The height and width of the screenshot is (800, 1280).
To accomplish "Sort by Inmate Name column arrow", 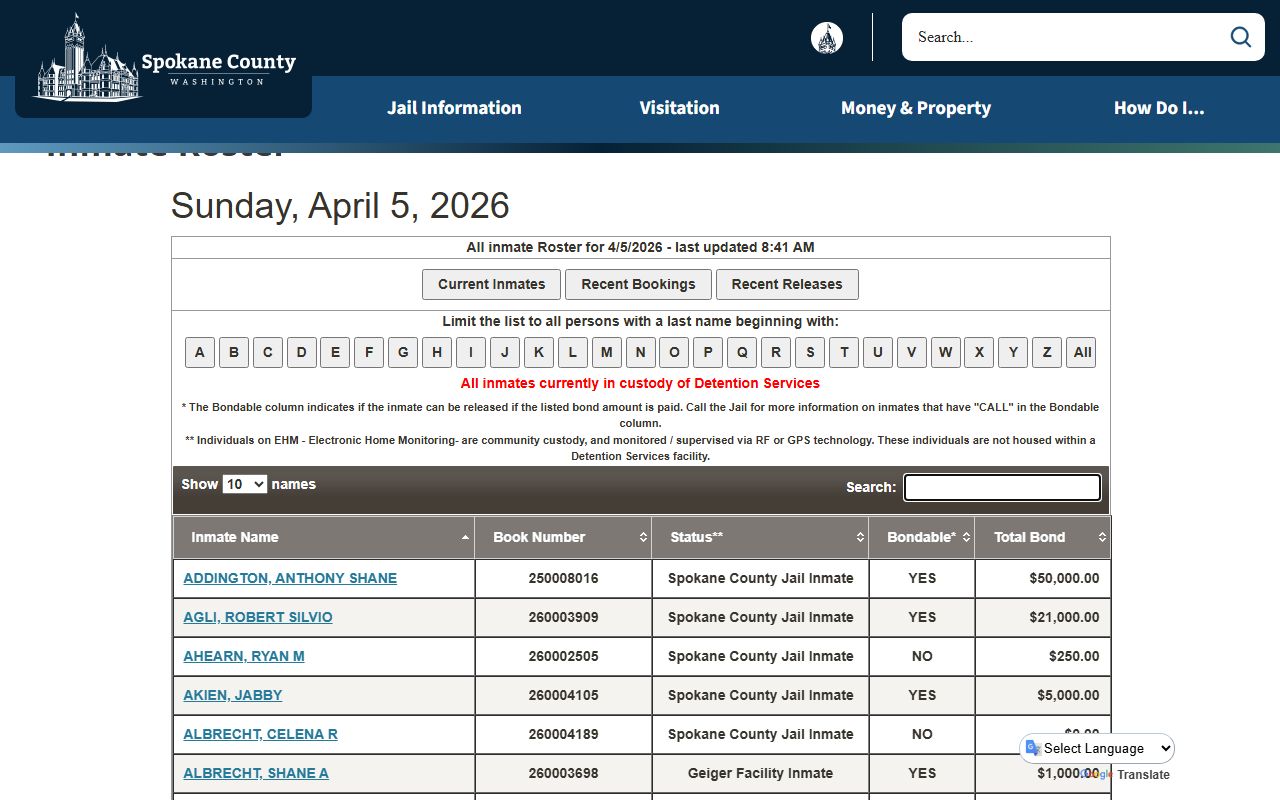I will point(465,538).
